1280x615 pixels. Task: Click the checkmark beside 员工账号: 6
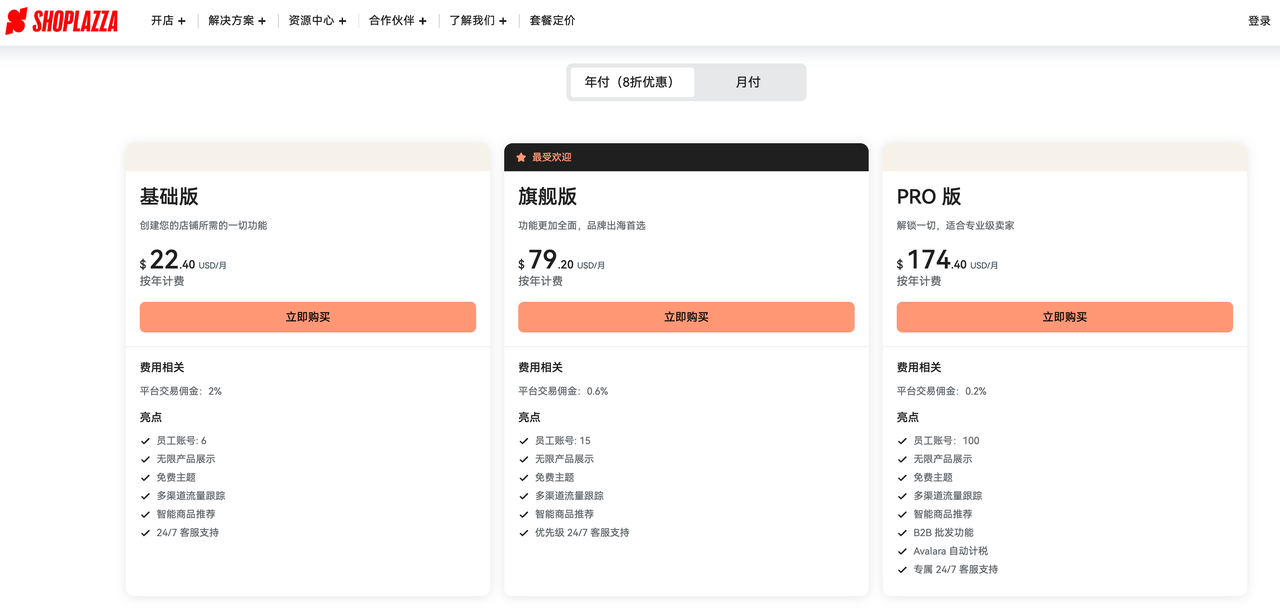click(146, 440)
